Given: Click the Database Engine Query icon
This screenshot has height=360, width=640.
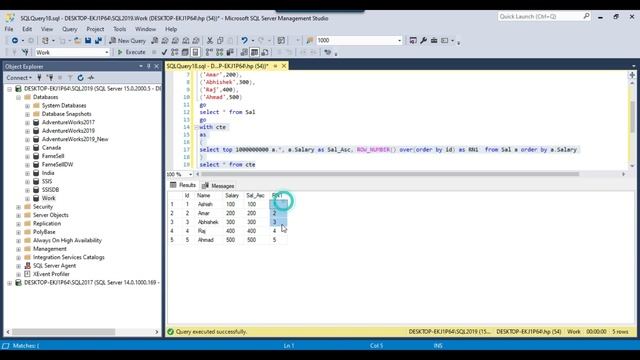Looking at the screenshot, I should coord(155,40).
